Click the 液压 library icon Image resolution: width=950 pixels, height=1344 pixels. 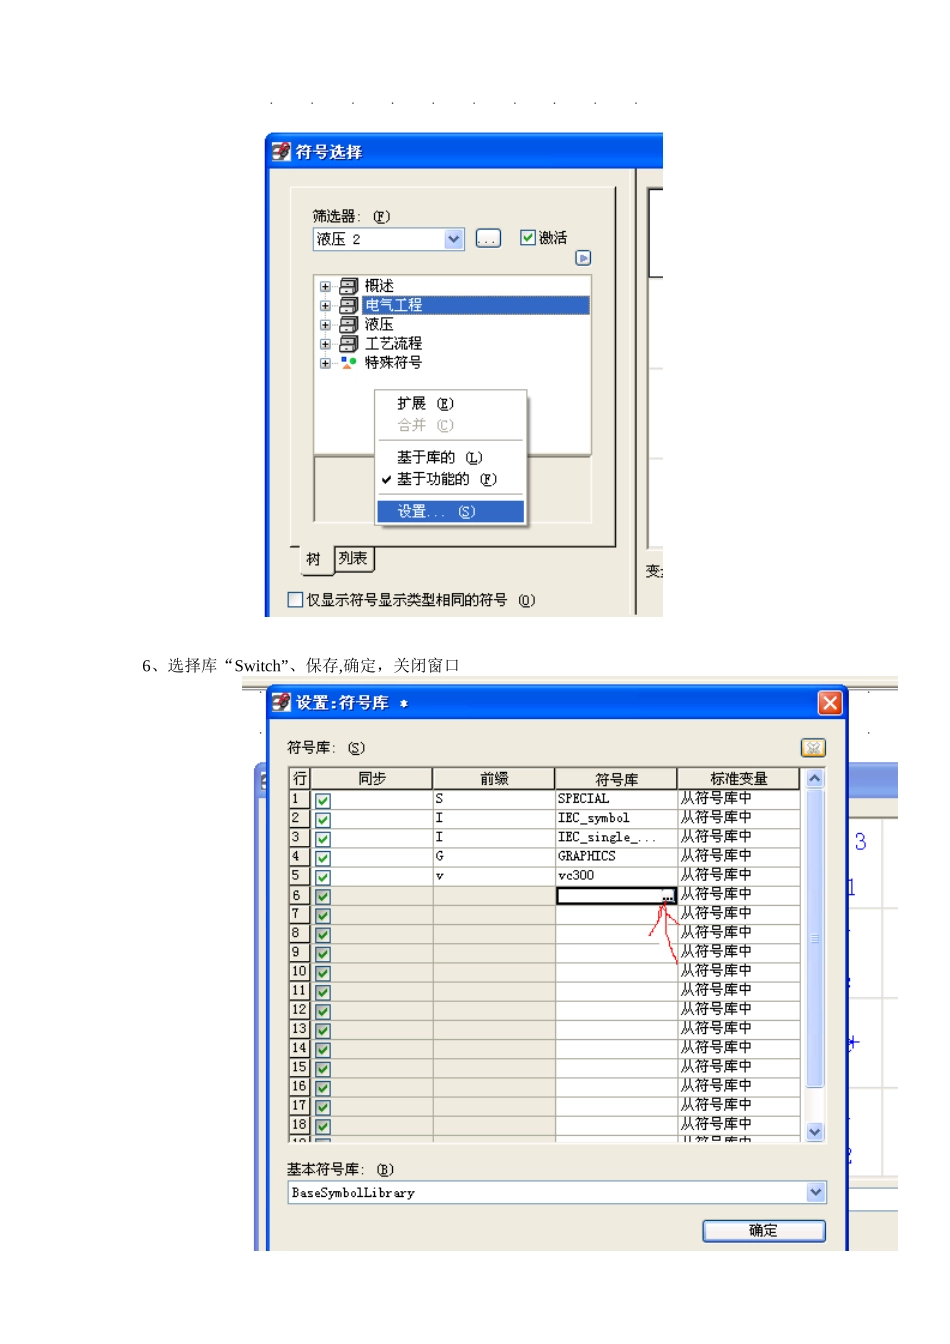click(x=348, y=324)
